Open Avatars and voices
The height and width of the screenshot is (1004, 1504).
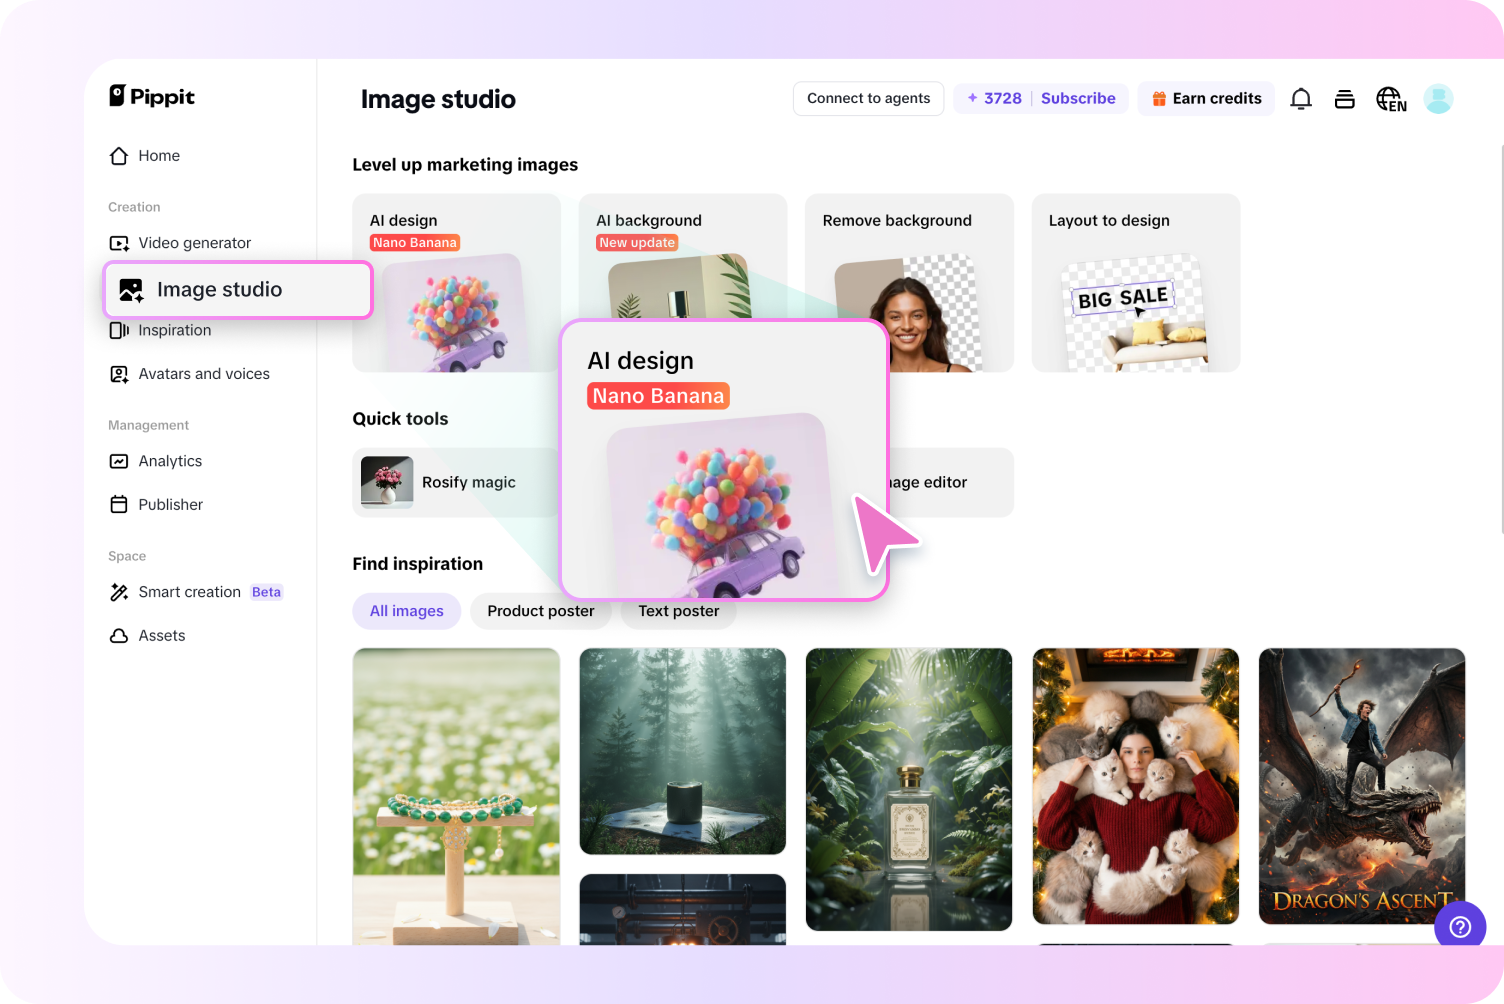pos(189,374)
